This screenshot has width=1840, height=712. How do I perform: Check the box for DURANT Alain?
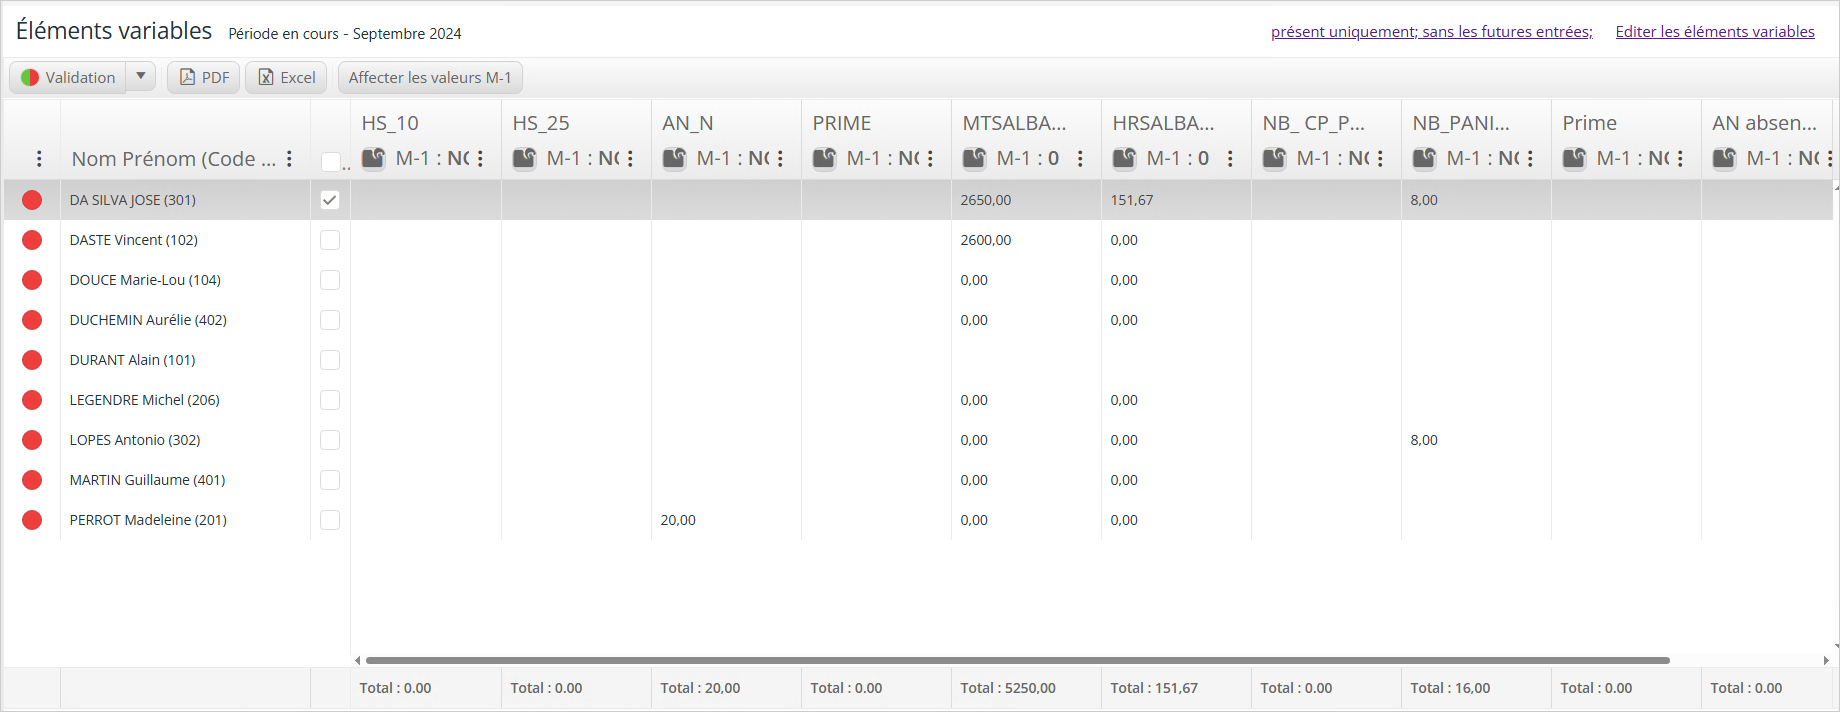coord(330,360)
